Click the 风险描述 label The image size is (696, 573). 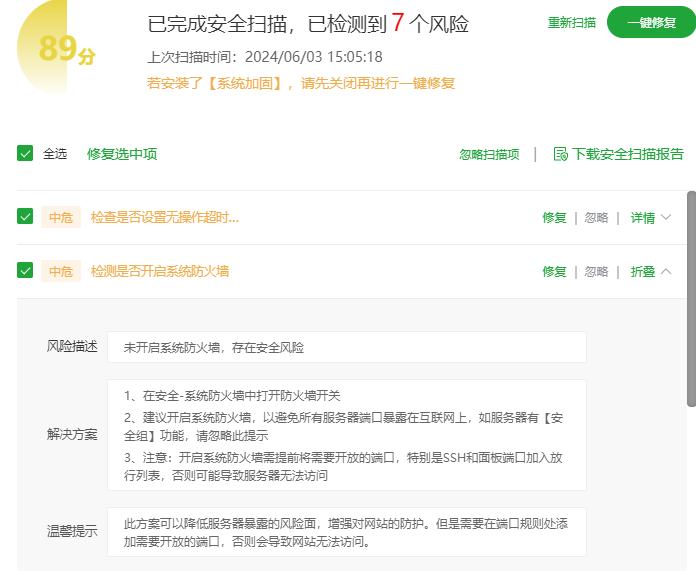[72, 347]
